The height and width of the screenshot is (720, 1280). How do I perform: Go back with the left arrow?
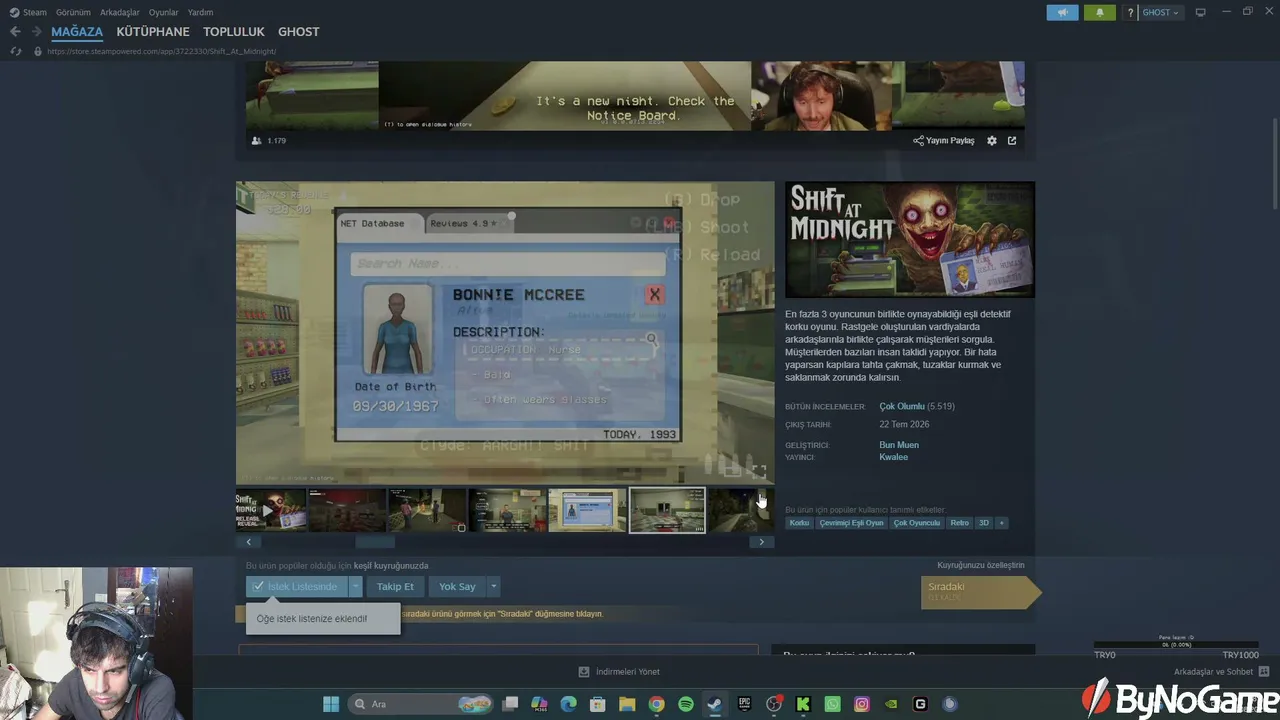(x=15, y=32)
